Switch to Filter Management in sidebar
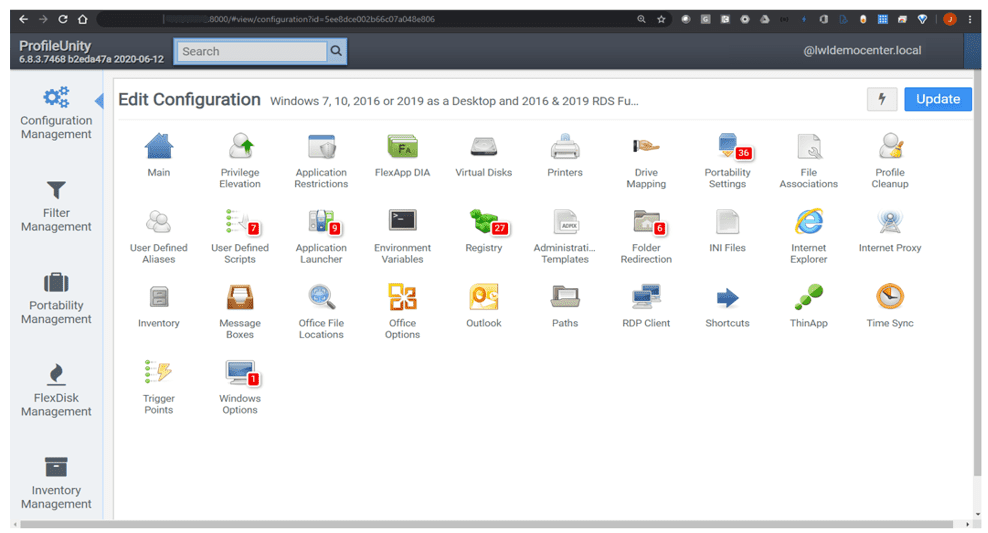Screen dimensions: 988x533 click(x=56, y=205)
